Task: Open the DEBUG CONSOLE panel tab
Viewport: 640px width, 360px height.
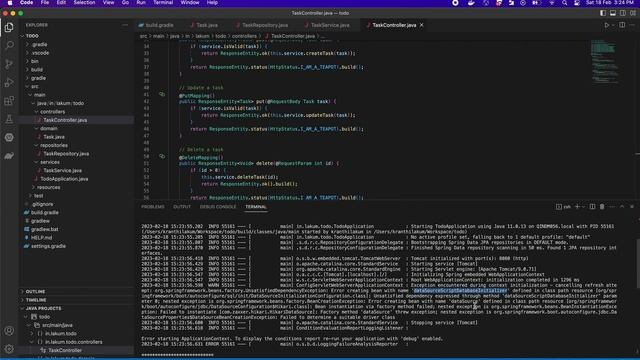Action: pyautogui.click(x=218, y=207)
